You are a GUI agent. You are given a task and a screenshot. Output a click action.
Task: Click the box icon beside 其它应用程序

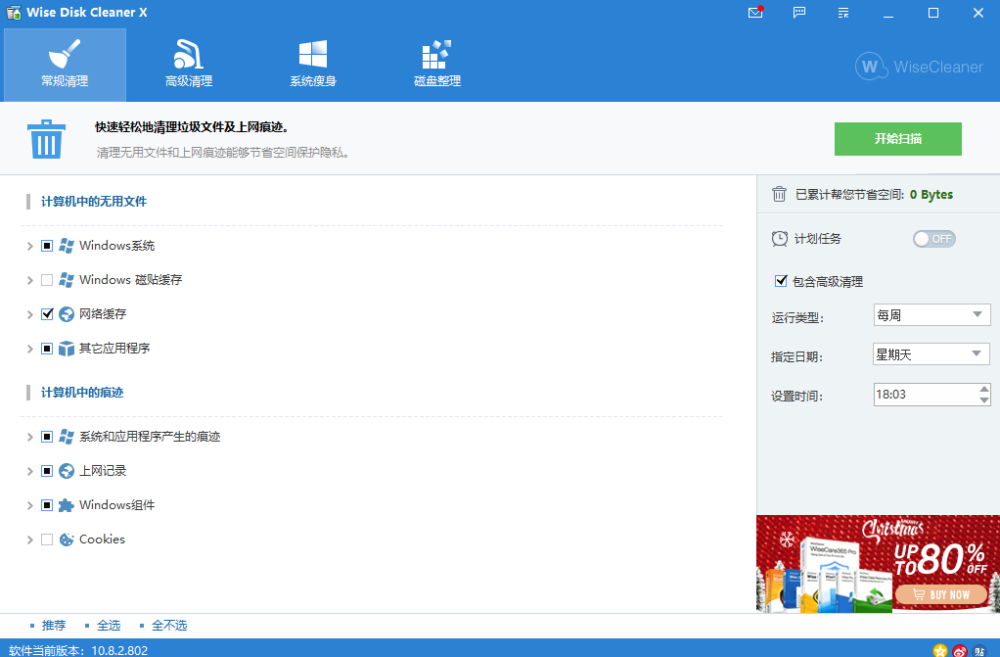pyautogui.click(x=66, y=348)
